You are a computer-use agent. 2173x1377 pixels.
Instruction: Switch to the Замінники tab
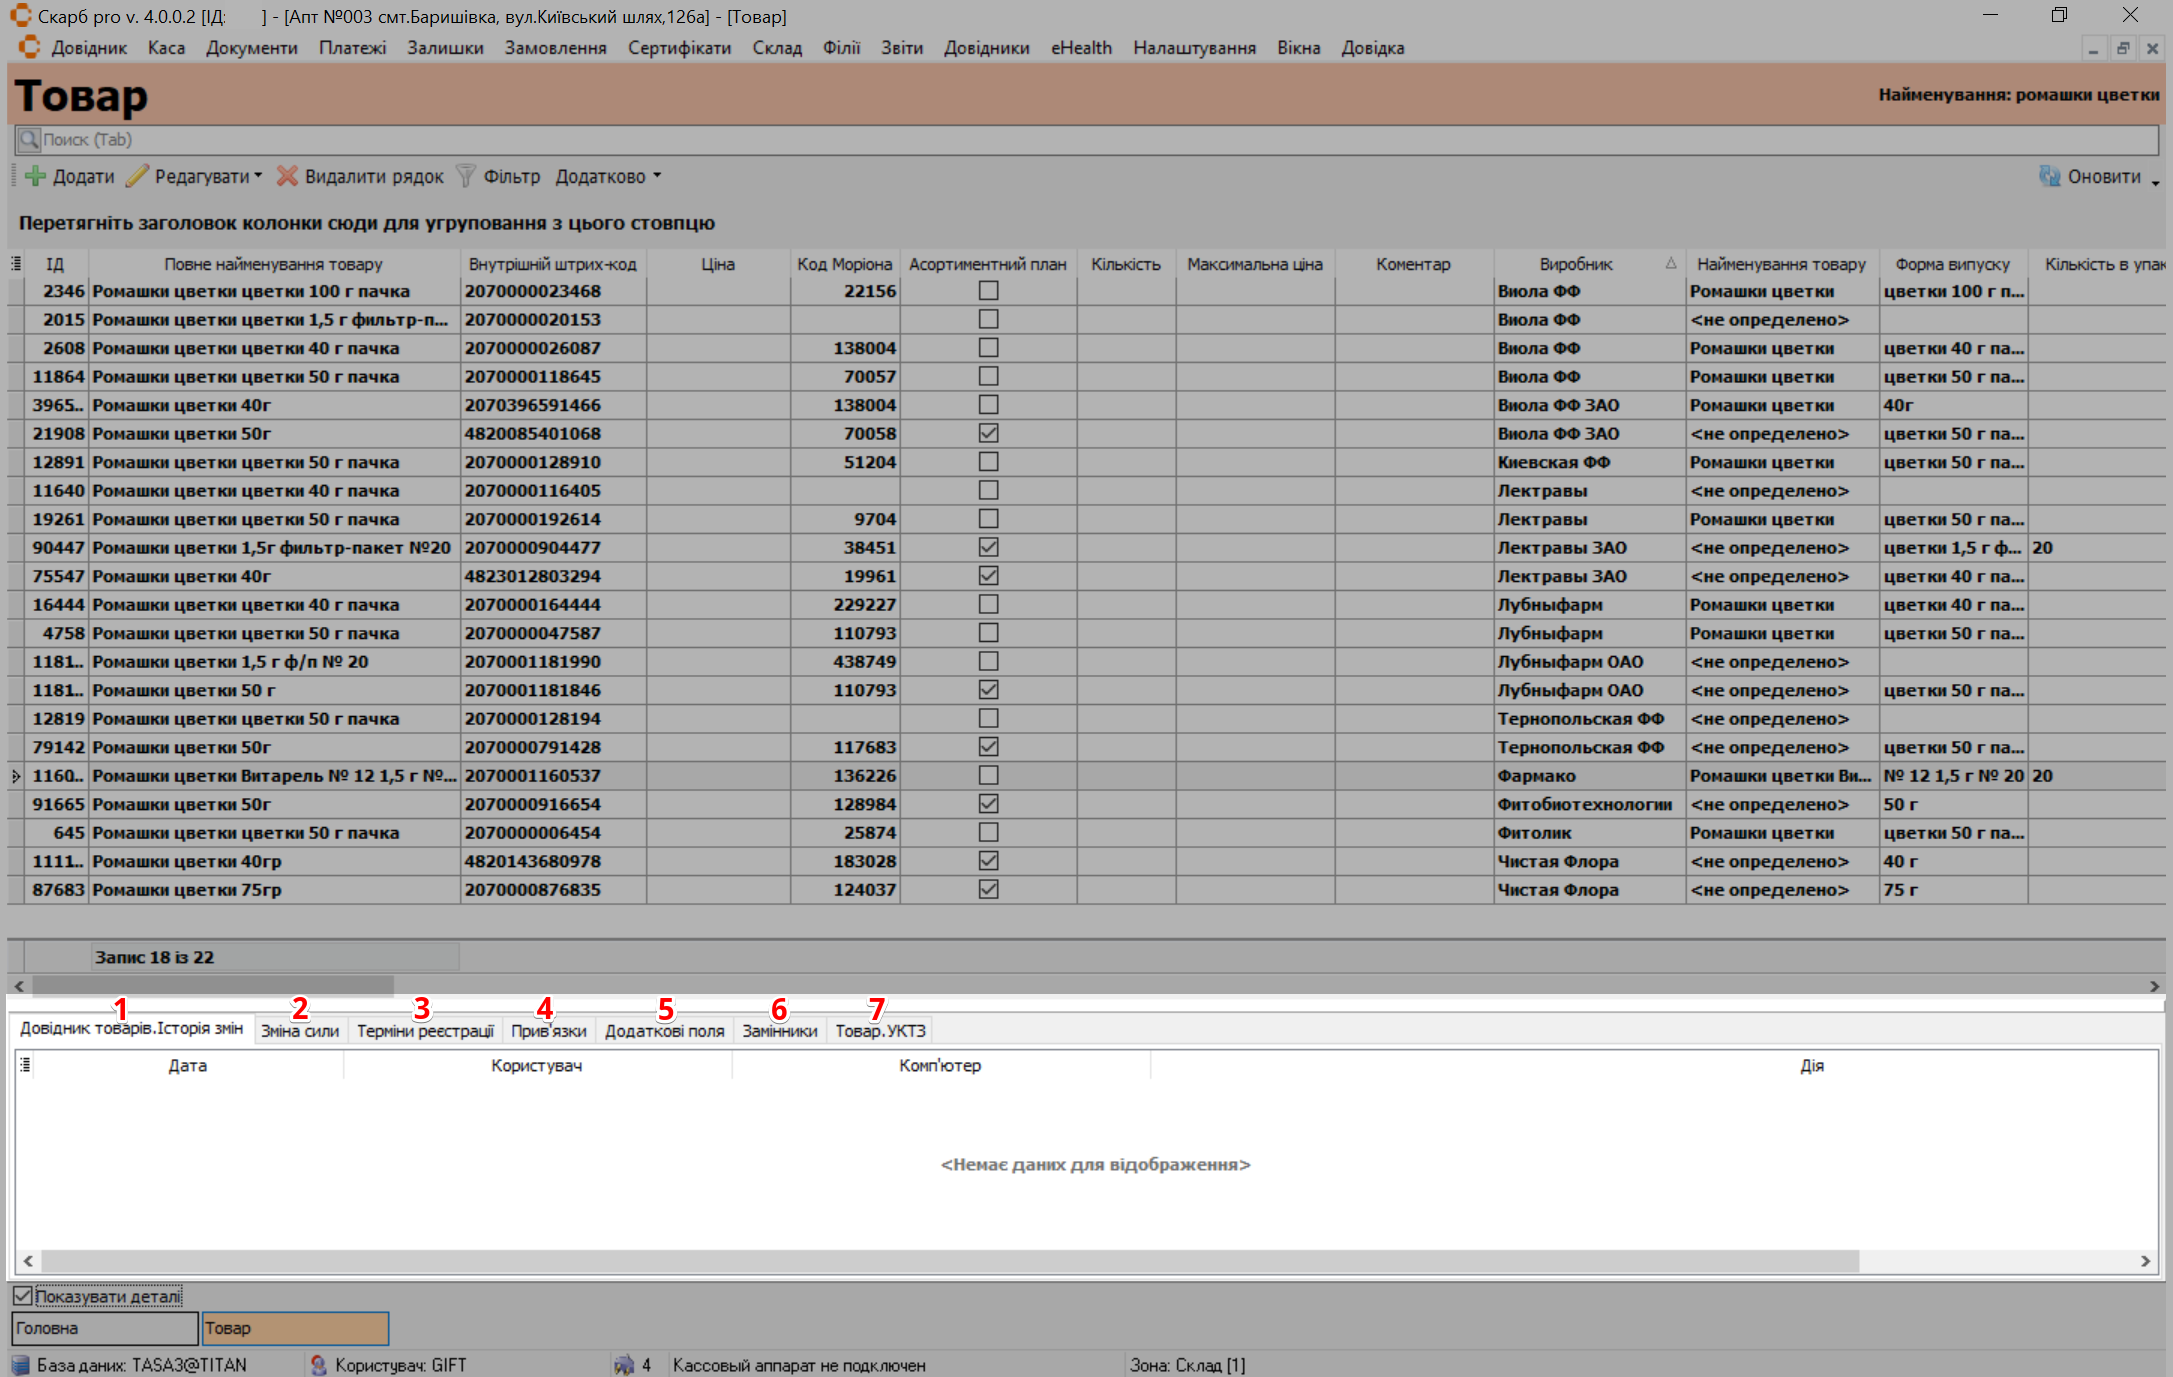click(x=779, y=1031)
